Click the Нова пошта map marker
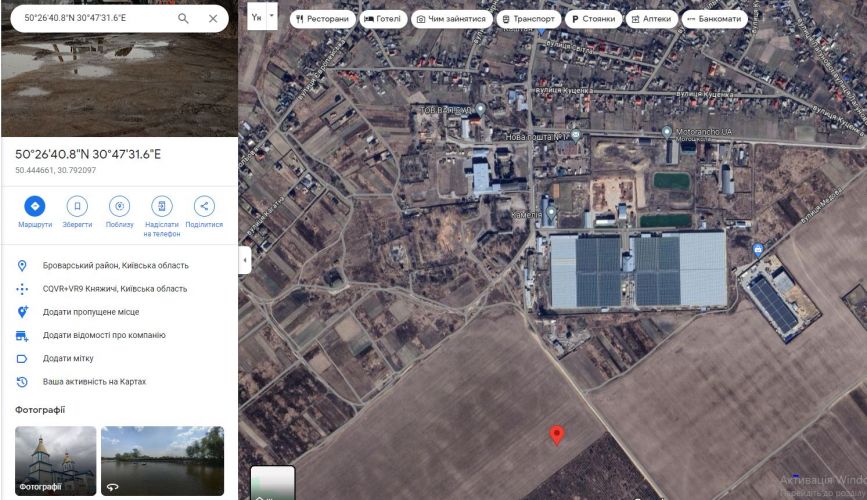Image resolution: width=867 pixels, height=500 pixels. pos(576,135)
